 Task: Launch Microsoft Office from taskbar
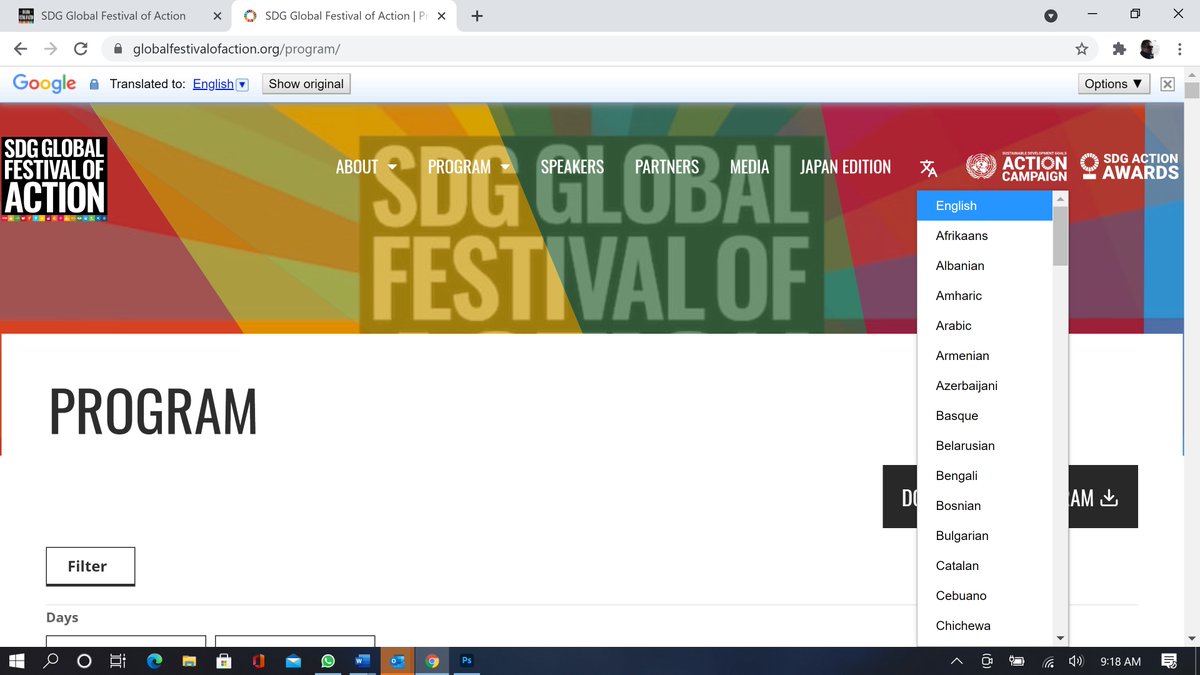(258, 661)
